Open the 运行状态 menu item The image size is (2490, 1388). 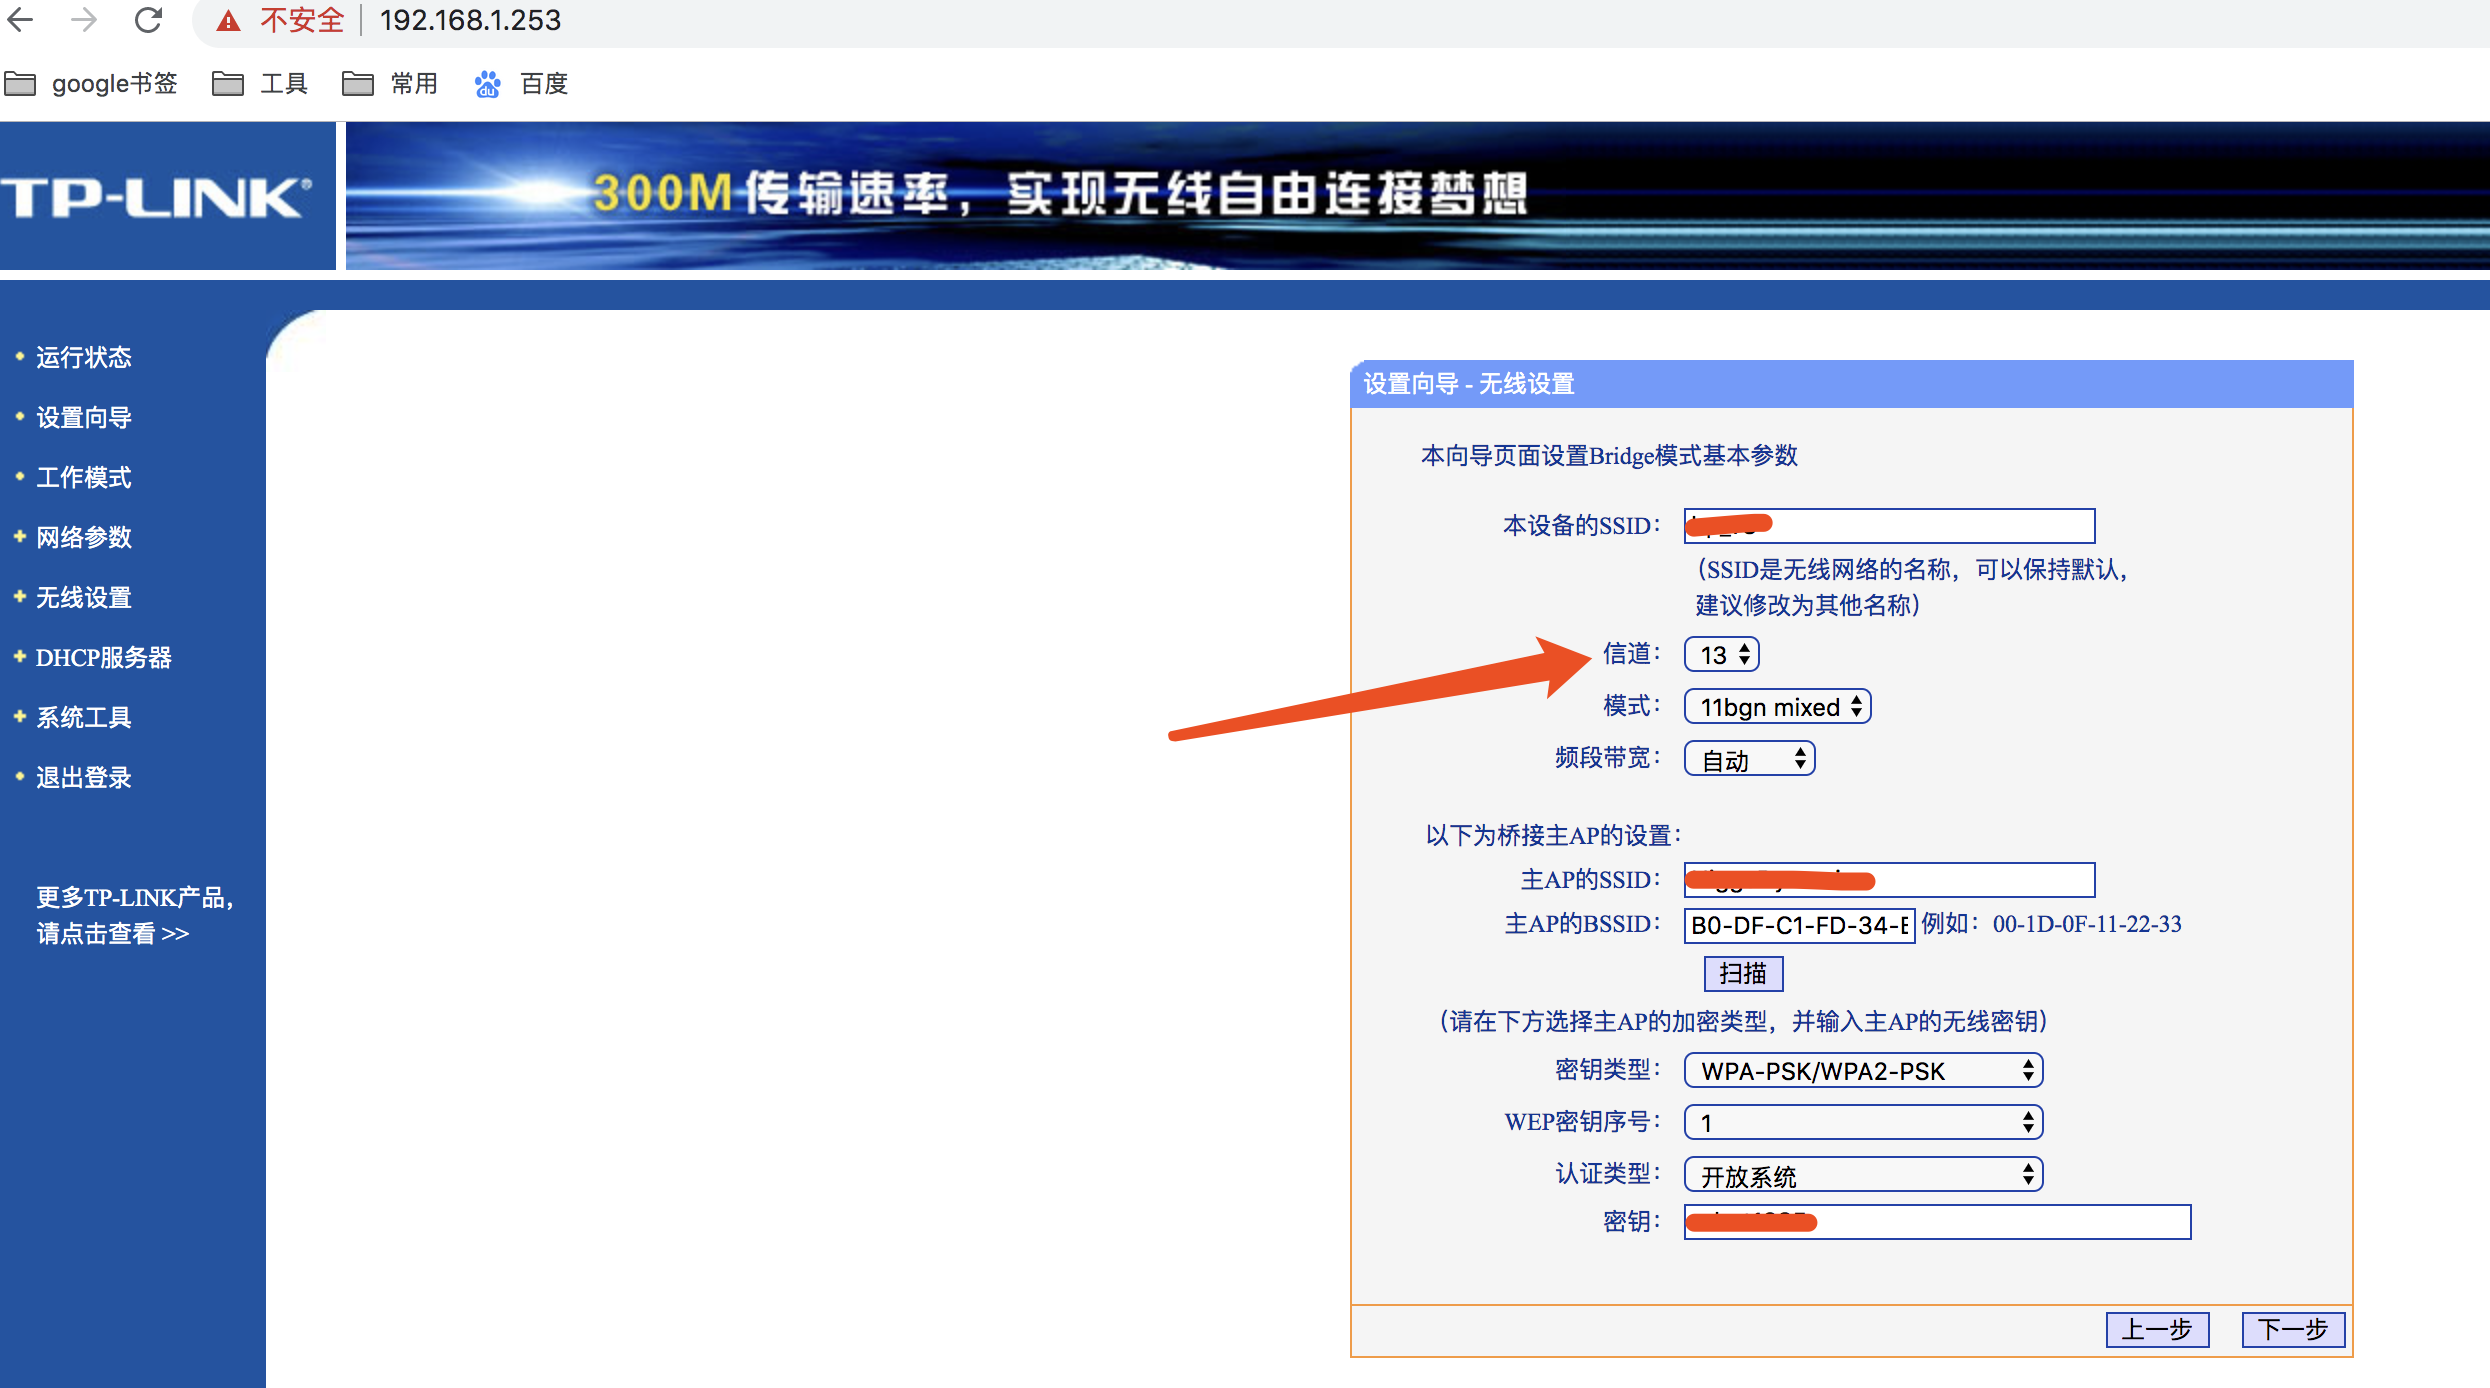84,358
